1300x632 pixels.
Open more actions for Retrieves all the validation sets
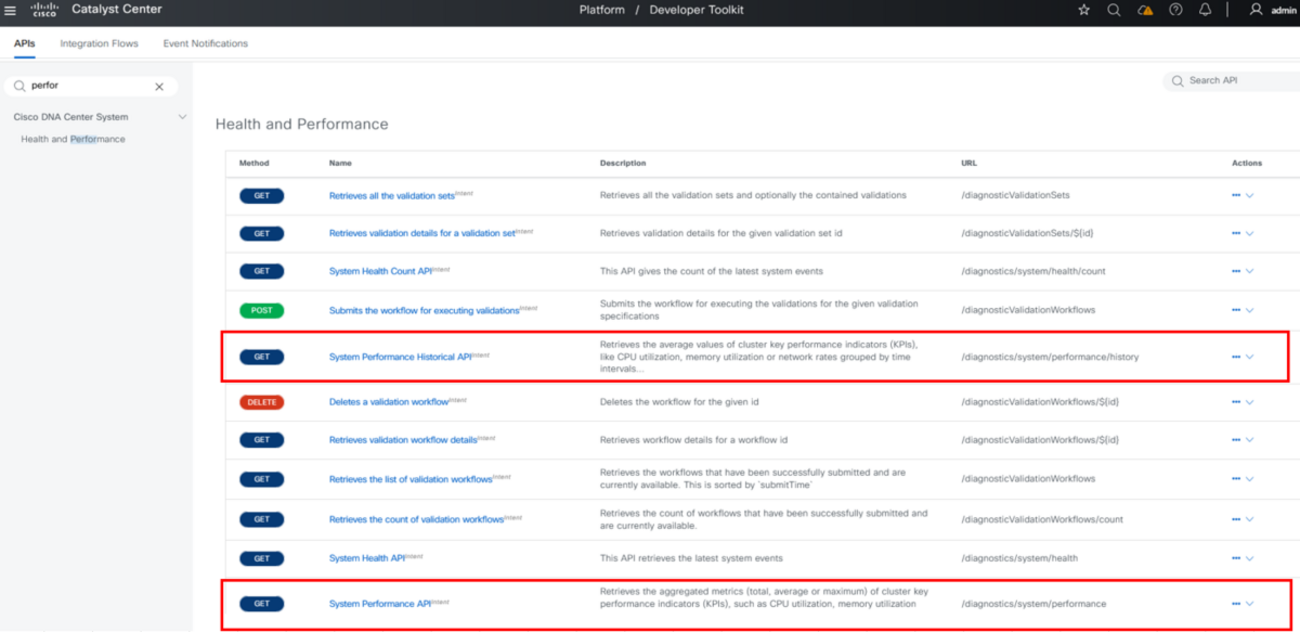pyautogui.click(x=1236, y=195)
